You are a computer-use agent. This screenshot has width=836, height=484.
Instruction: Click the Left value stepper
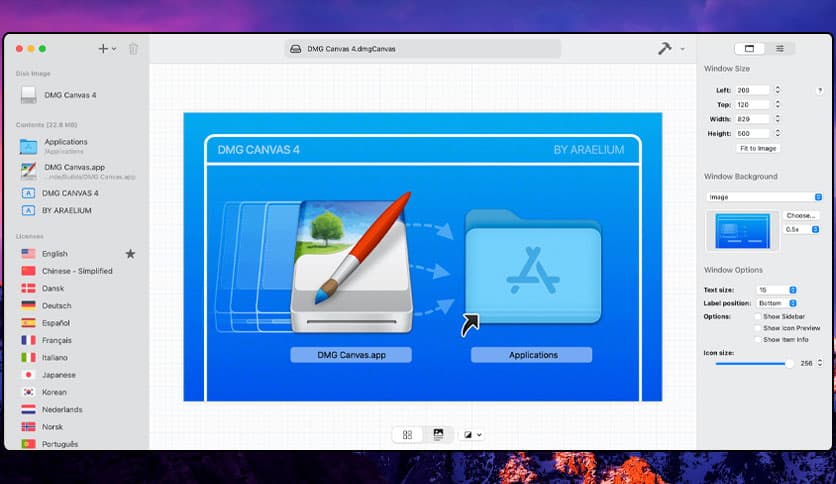tap(777, 90)
